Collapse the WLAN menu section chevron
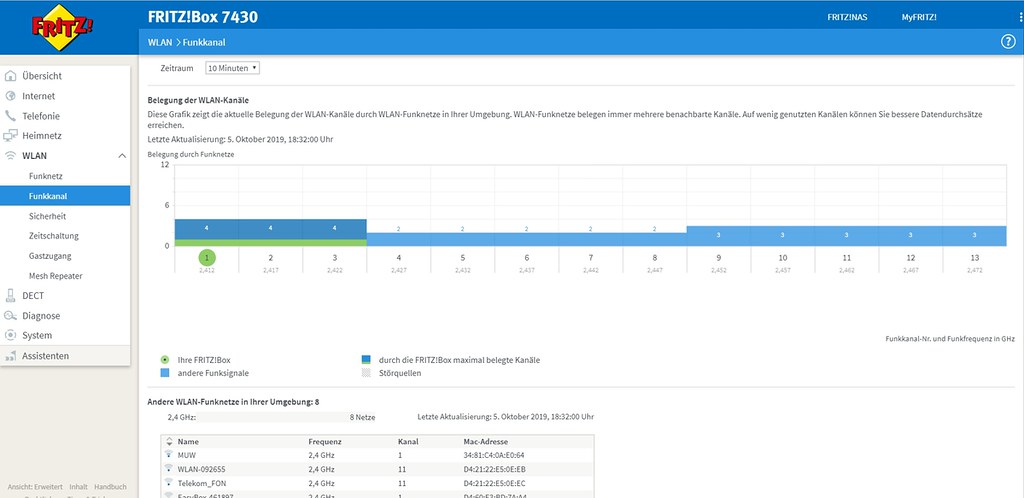 121,156
